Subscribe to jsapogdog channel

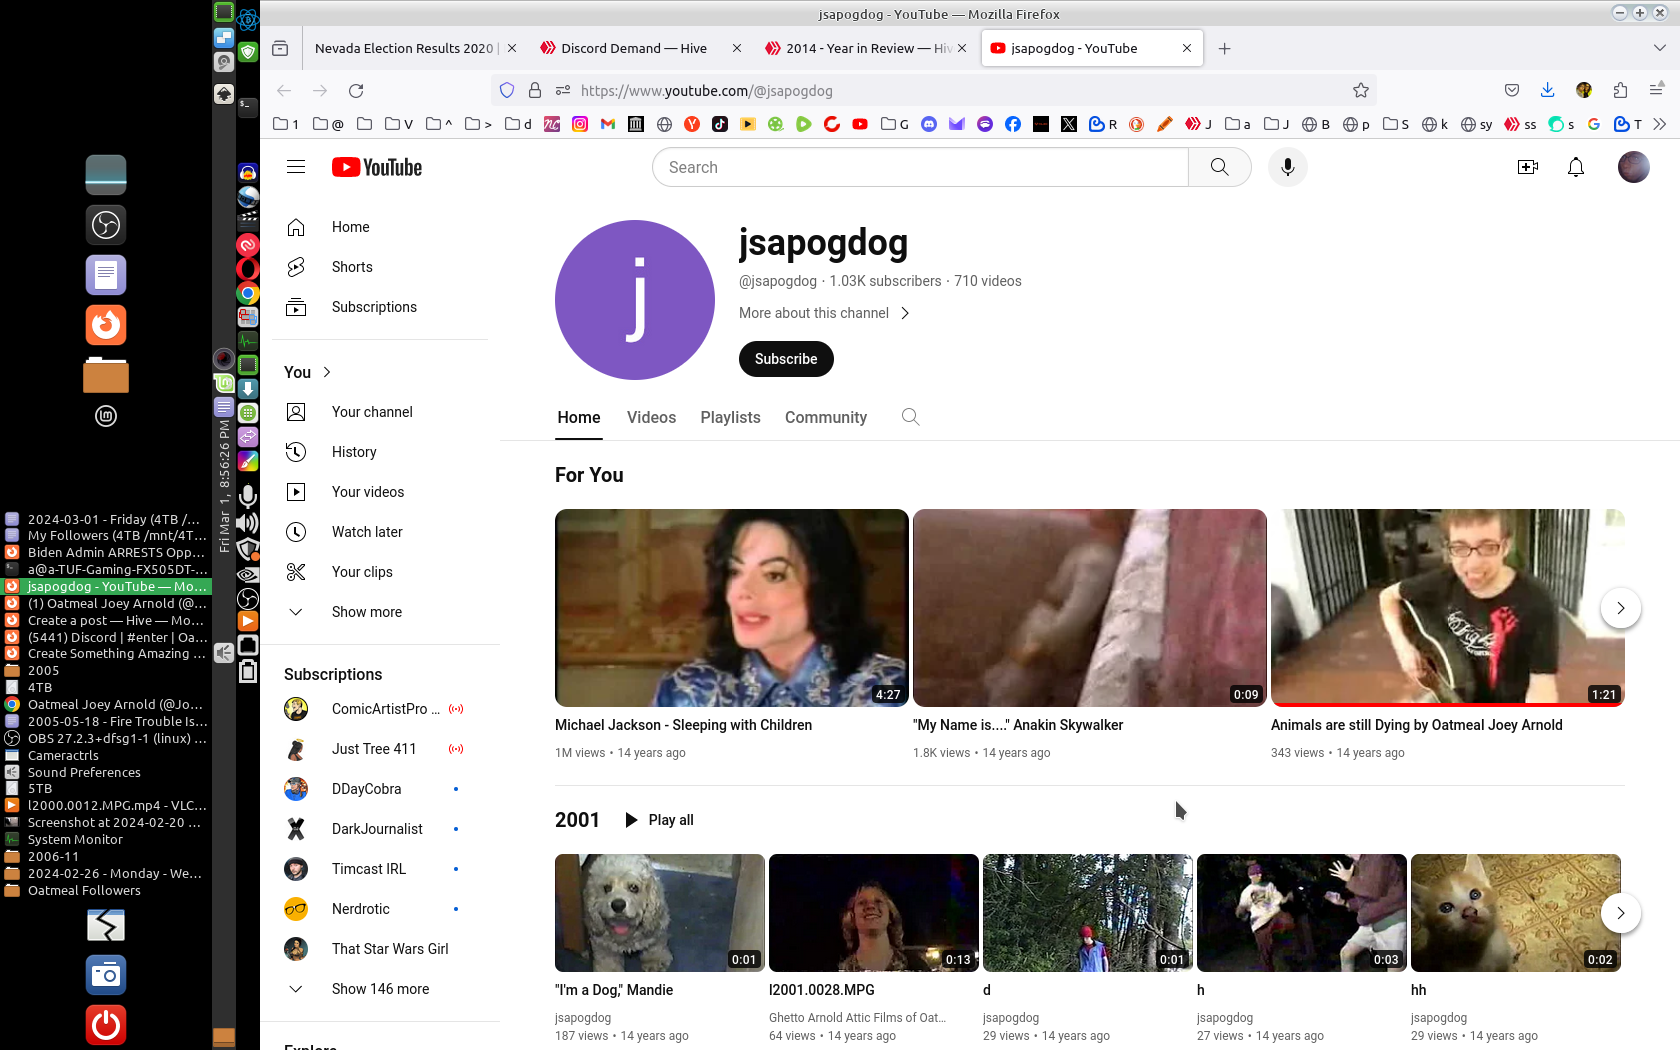(786, 359)
